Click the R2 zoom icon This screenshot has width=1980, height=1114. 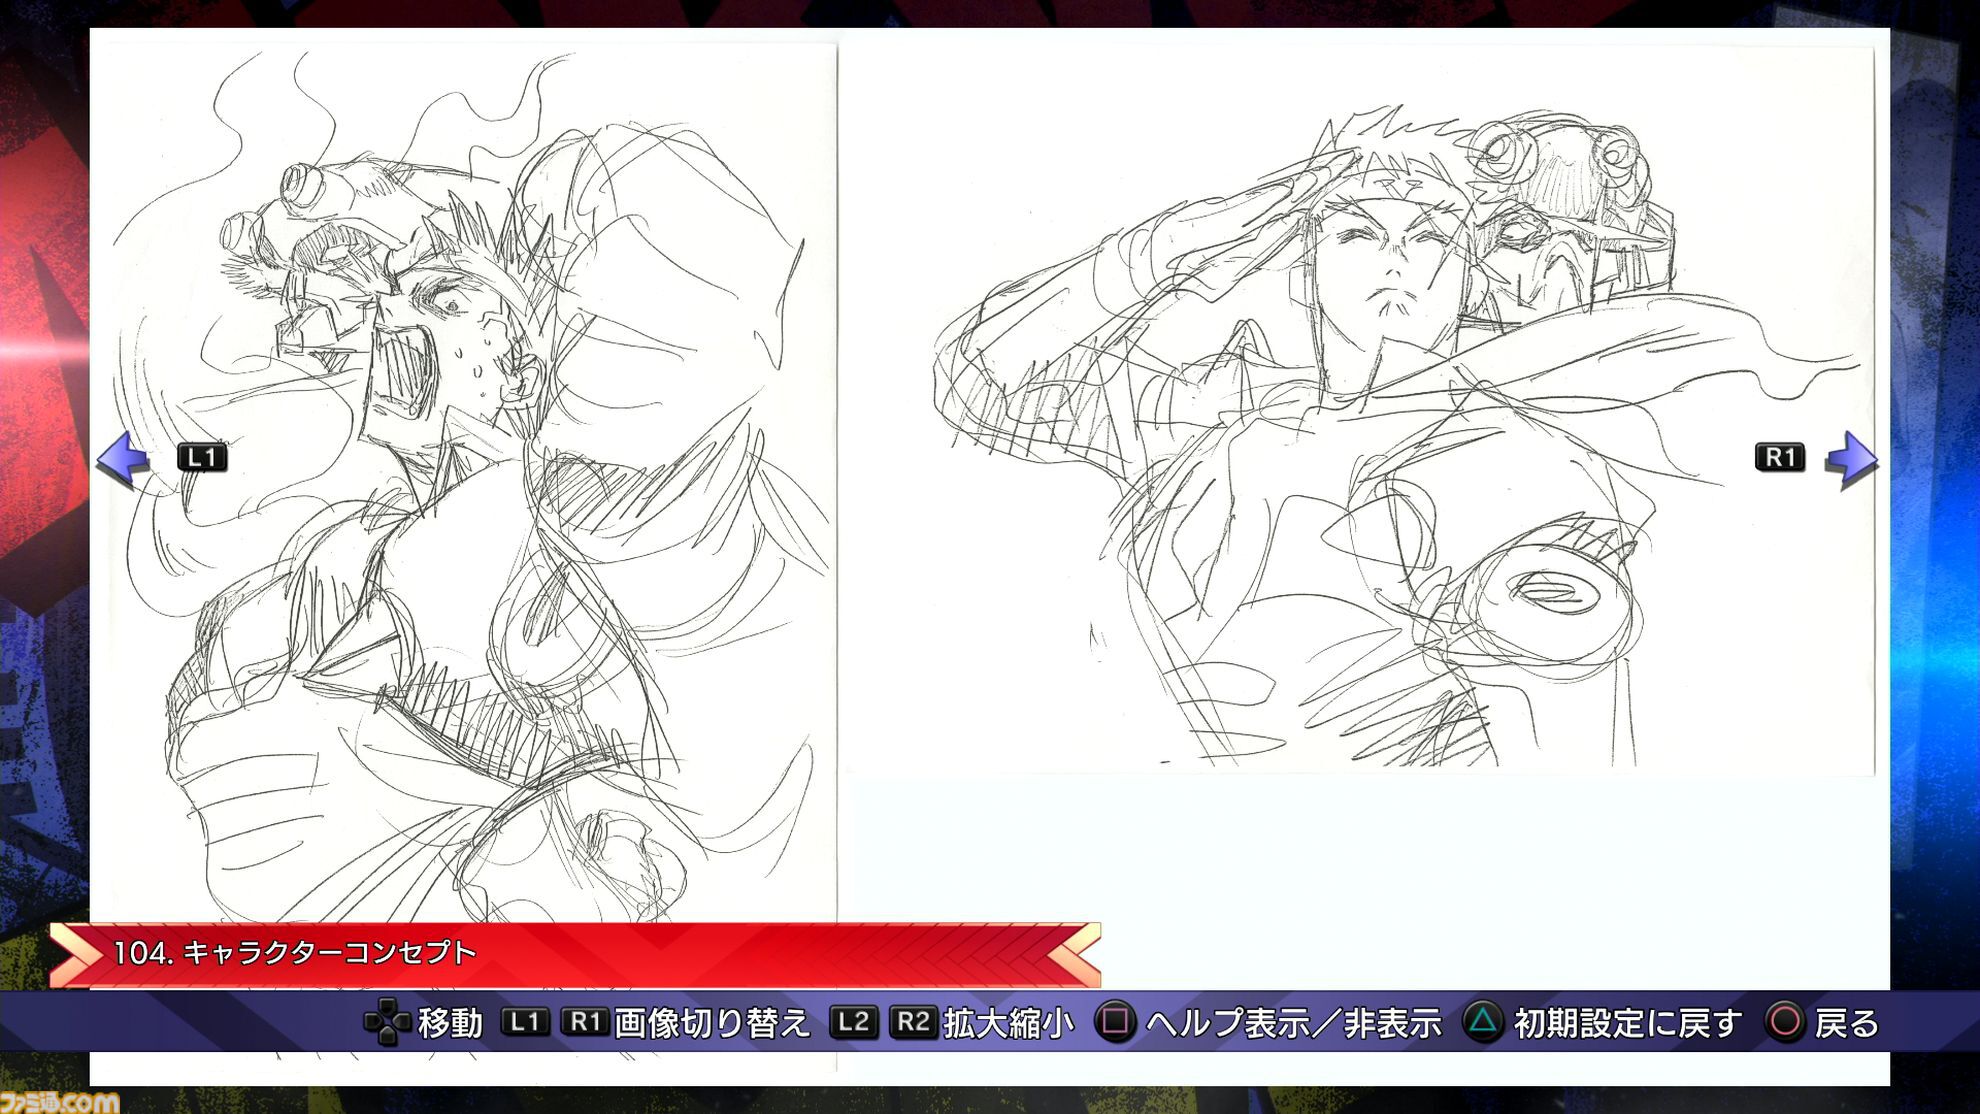(x=913, y=1022)
